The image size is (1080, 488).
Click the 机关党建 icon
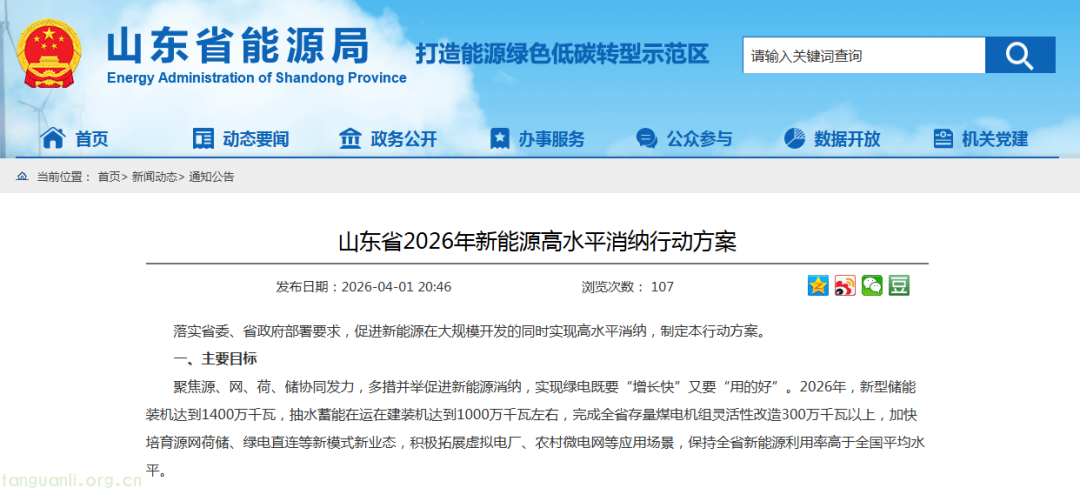click(943, 138)
